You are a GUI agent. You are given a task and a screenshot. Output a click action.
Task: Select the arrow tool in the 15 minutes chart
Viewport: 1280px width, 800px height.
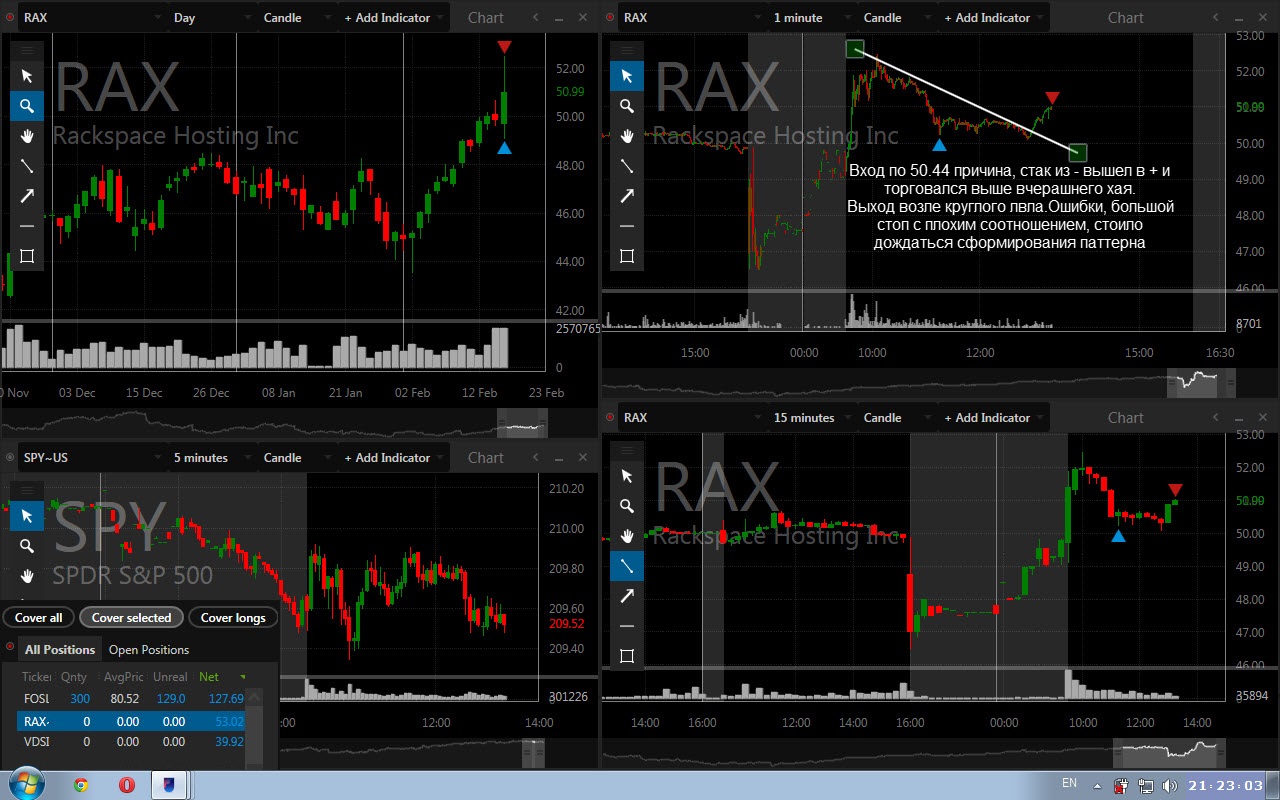pos(627,596)
